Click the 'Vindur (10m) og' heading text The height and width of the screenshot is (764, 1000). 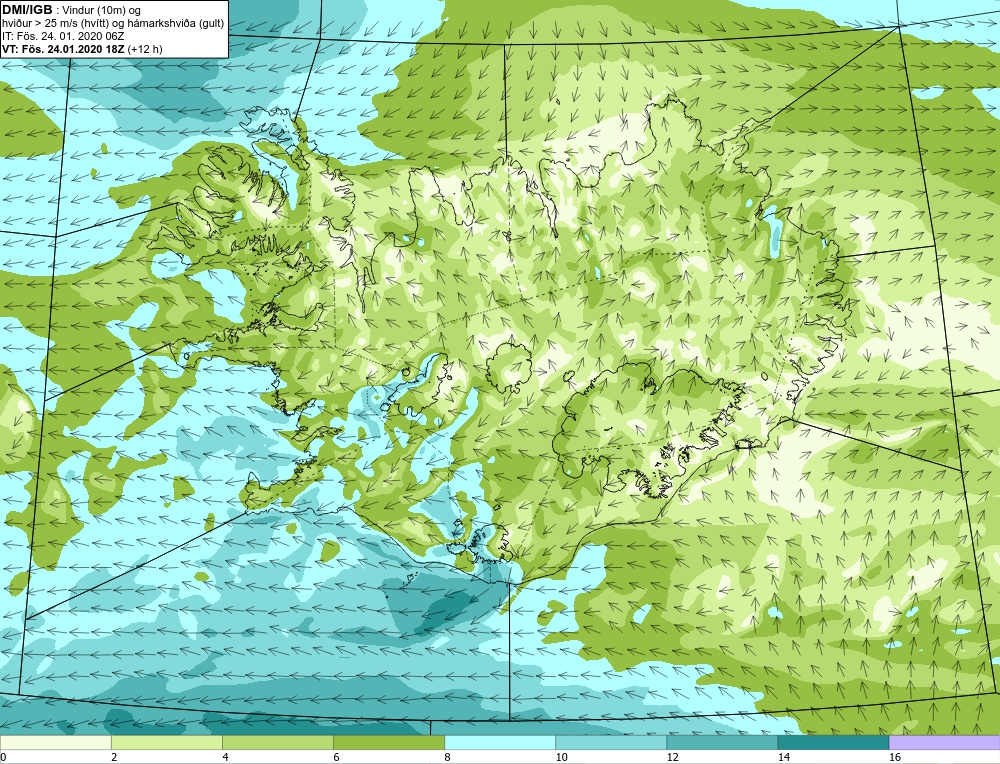point(101,10)
